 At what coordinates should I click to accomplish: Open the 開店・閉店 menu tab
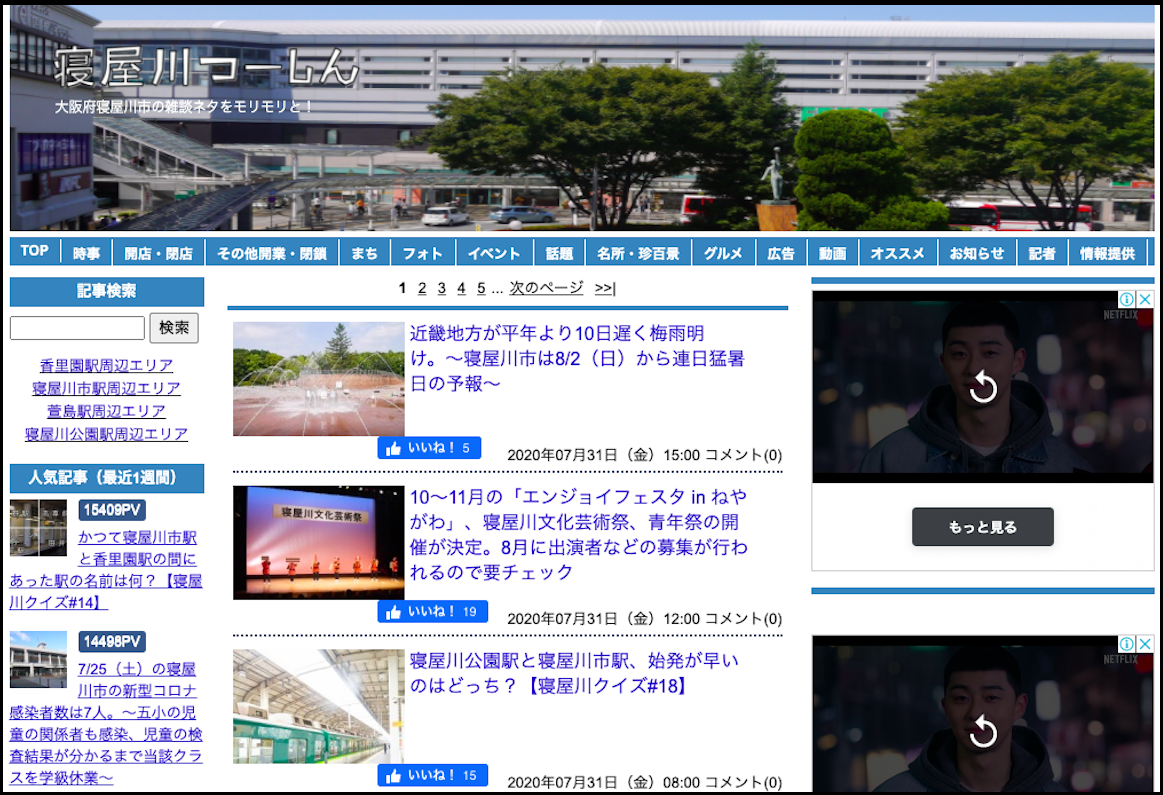[158, 253]
